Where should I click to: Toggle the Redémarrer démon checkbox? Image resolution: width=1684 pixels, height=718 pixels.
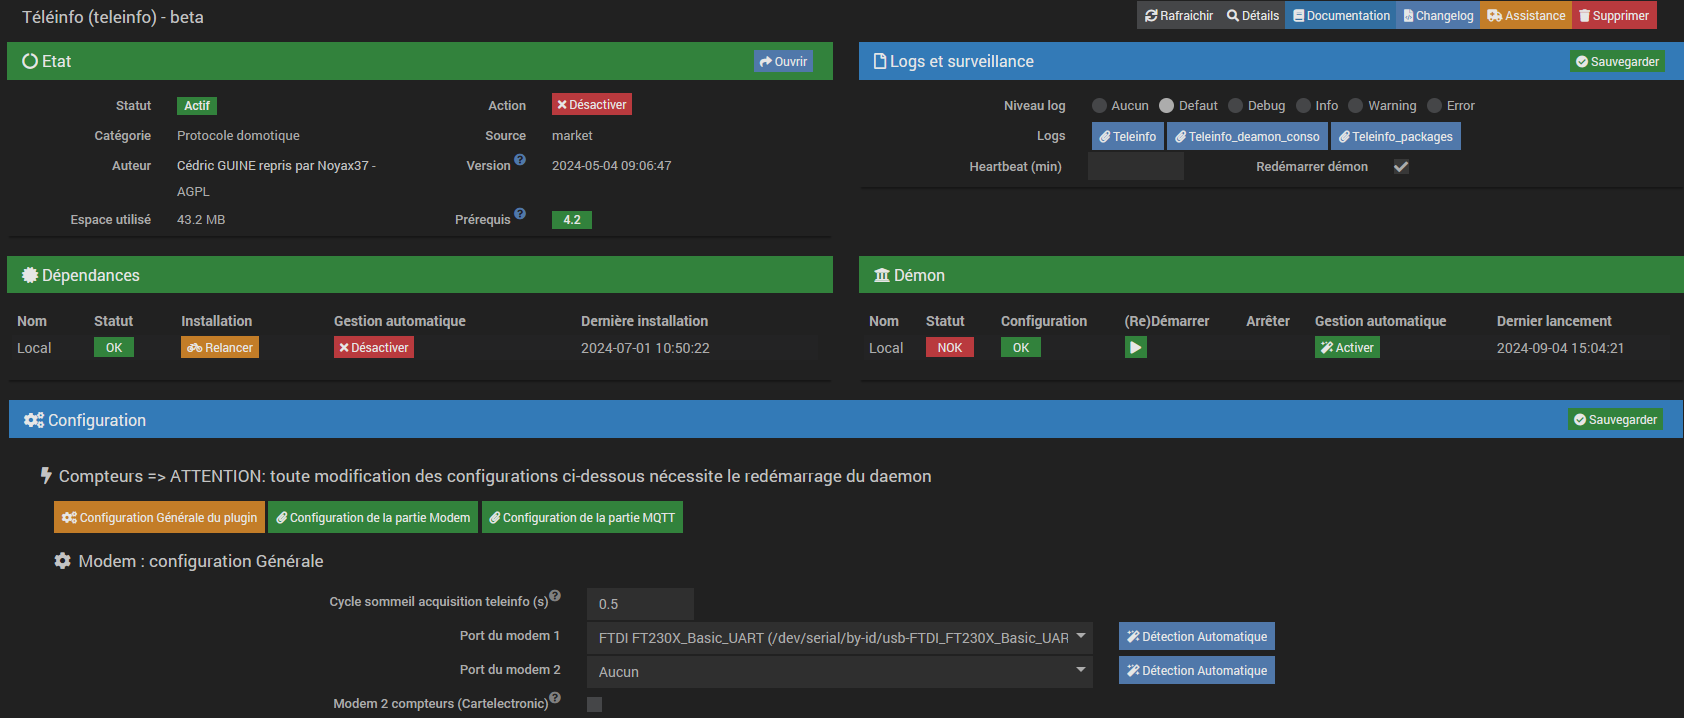(x=1401, y=166)
